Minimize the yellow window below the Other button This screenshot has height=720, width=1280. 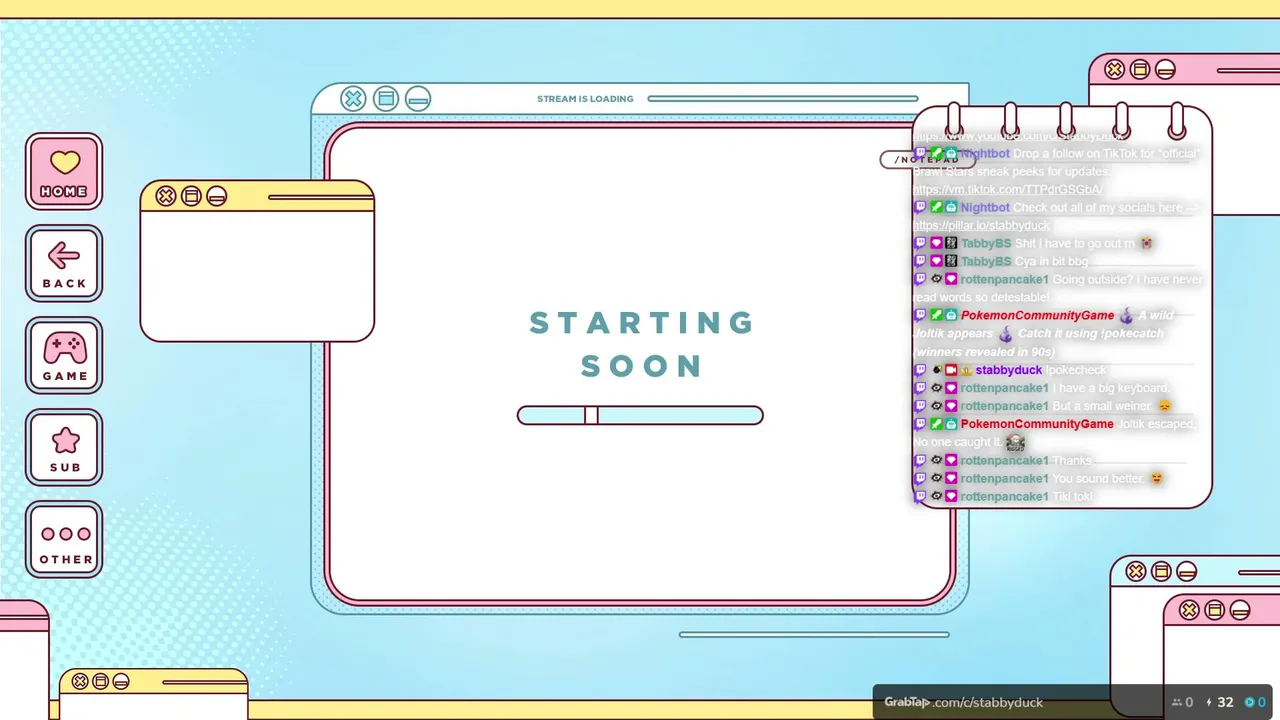click(x=121, y=682)
